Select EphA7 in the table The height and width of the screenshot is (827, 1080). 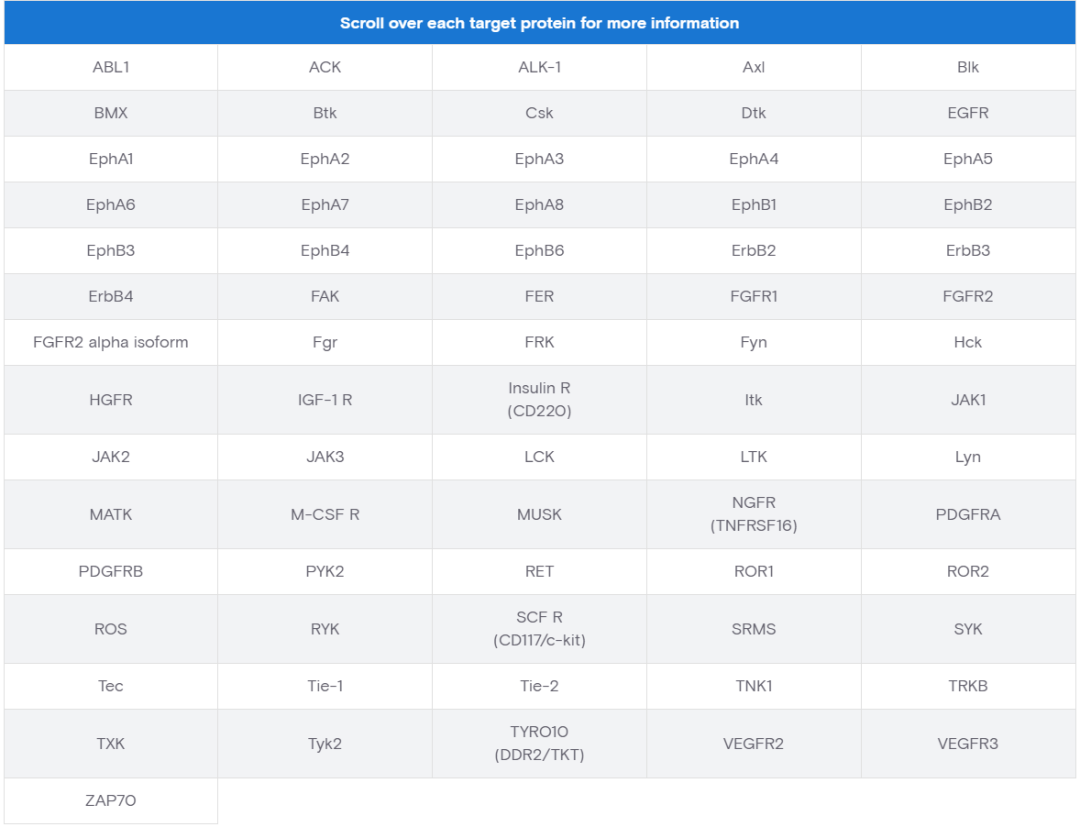point(325,205)
